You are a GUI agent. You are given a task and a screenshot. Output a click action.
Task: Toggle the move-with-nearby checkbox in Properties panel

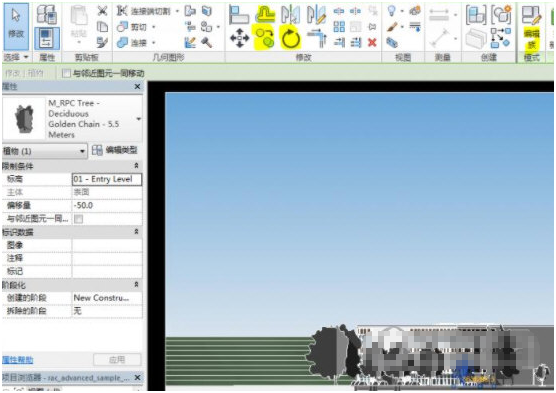[78, 219]
